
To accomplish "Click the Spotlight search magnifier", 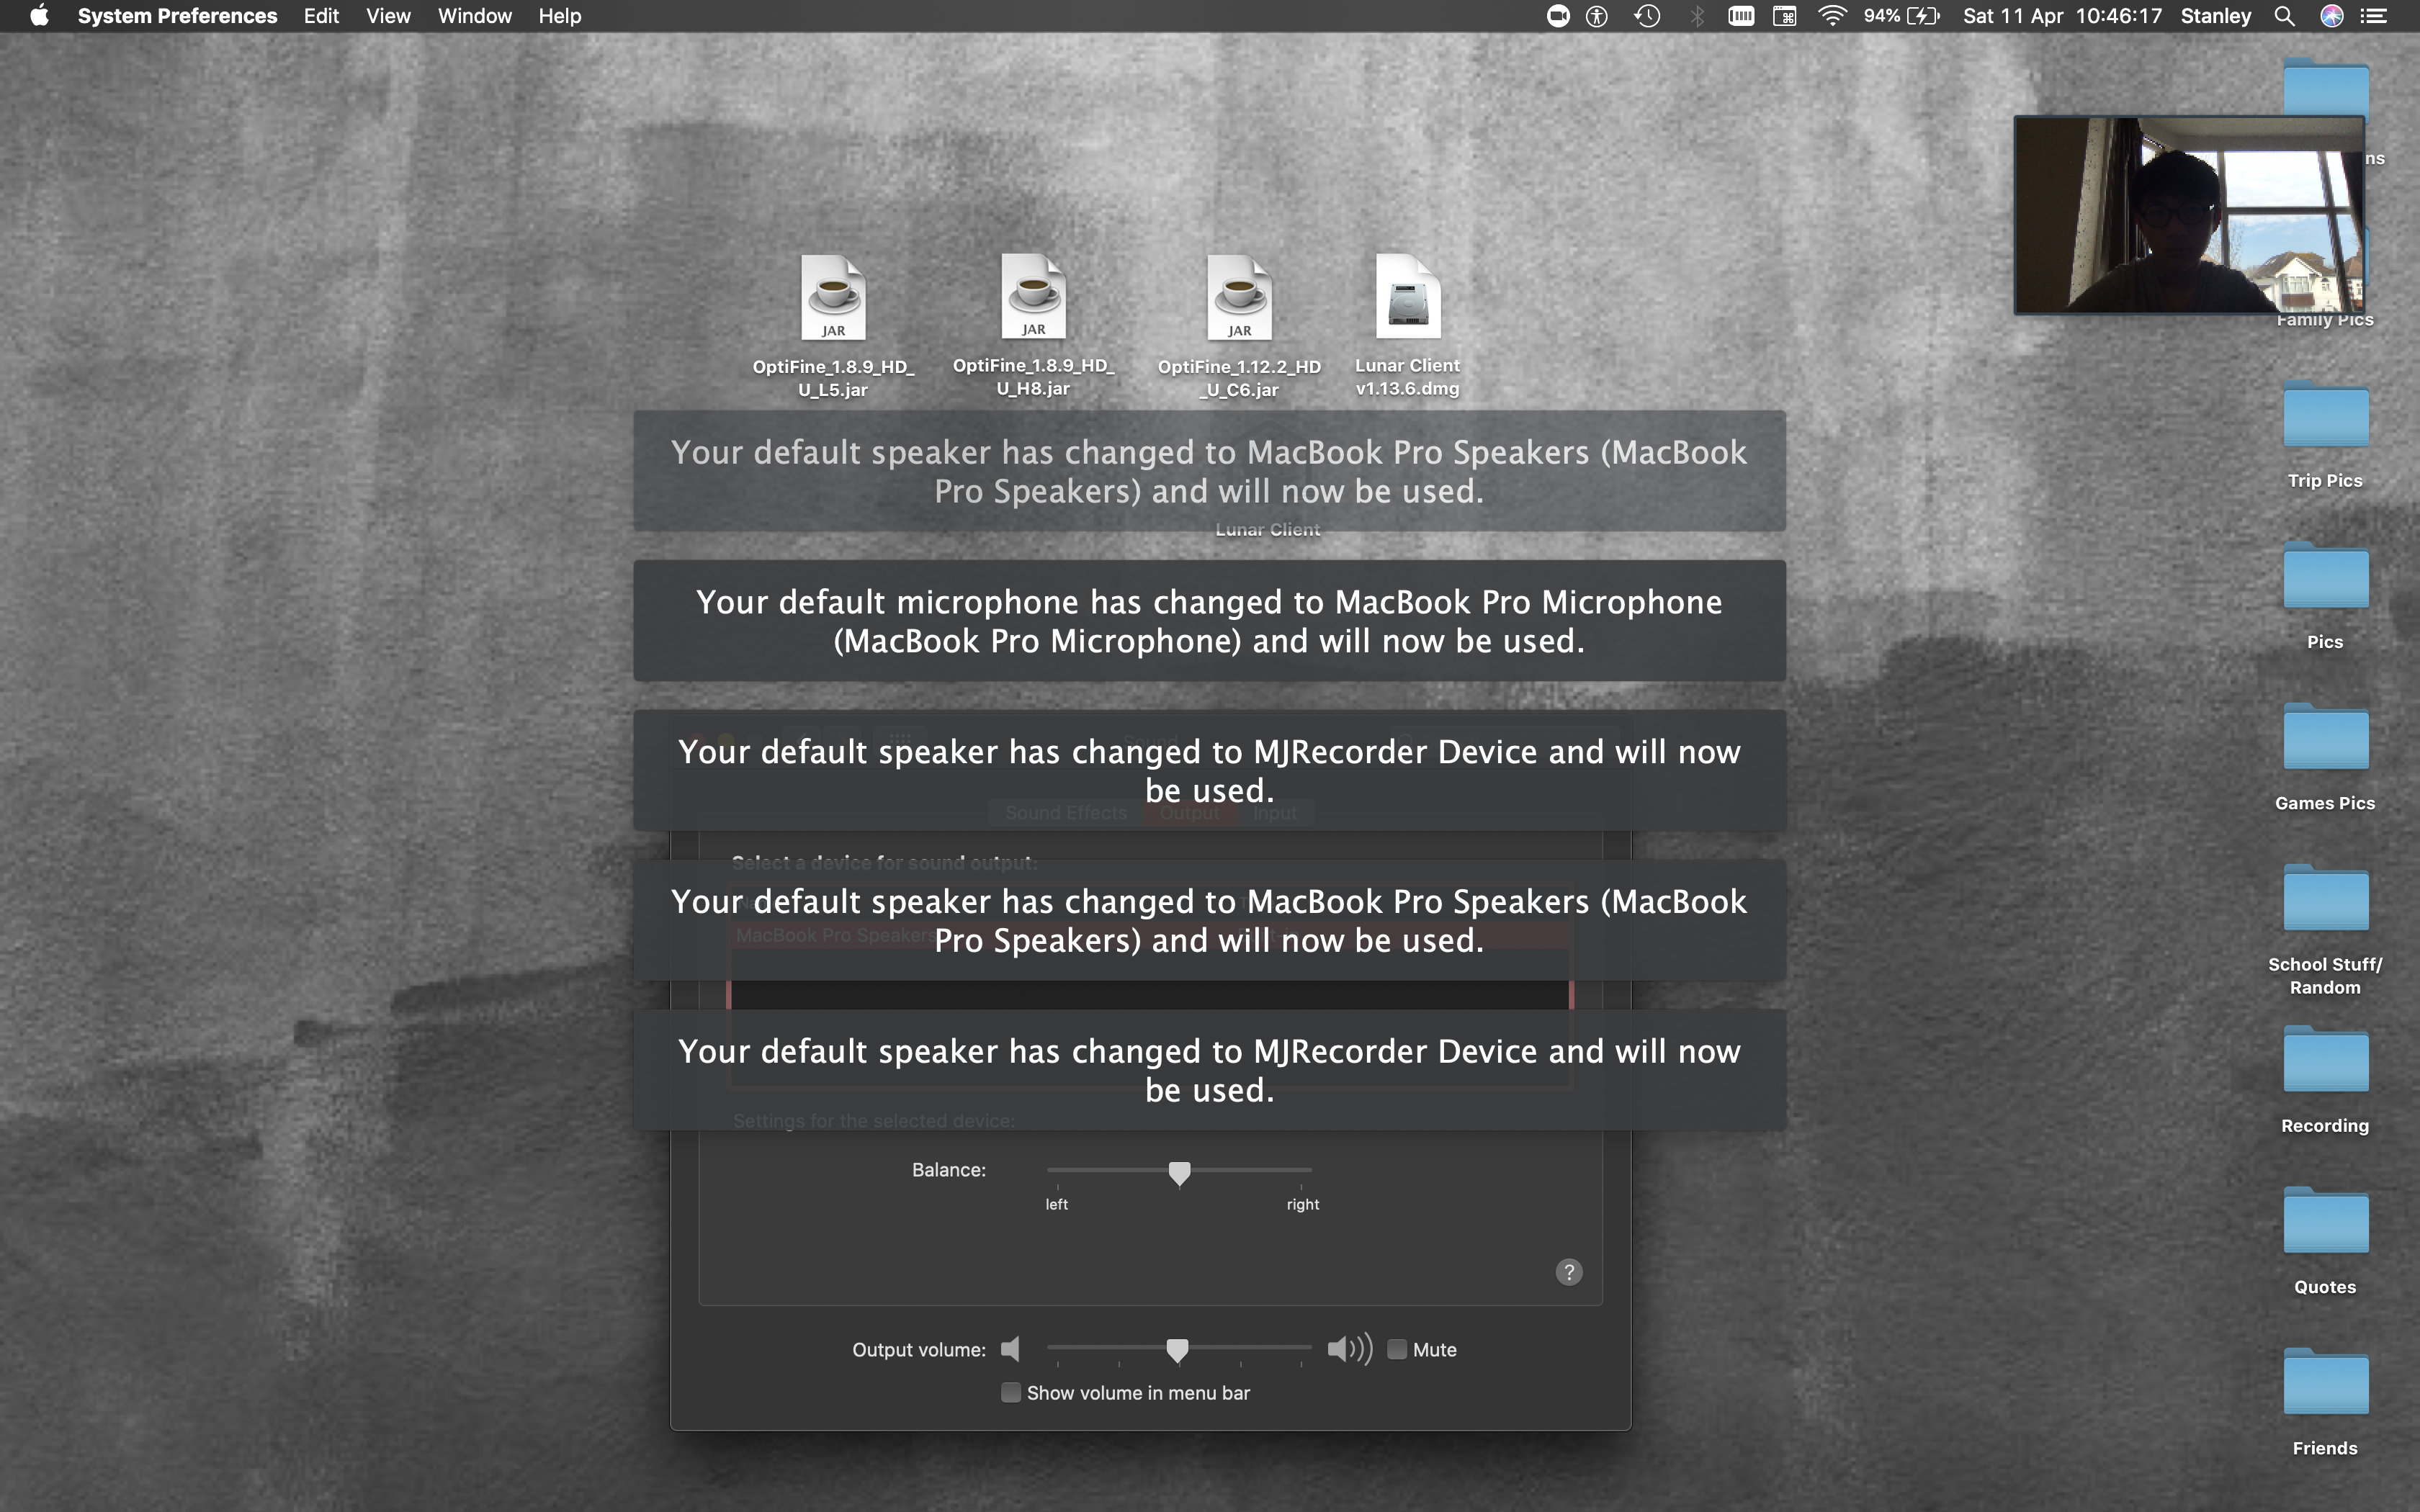I will point(2284,16).
